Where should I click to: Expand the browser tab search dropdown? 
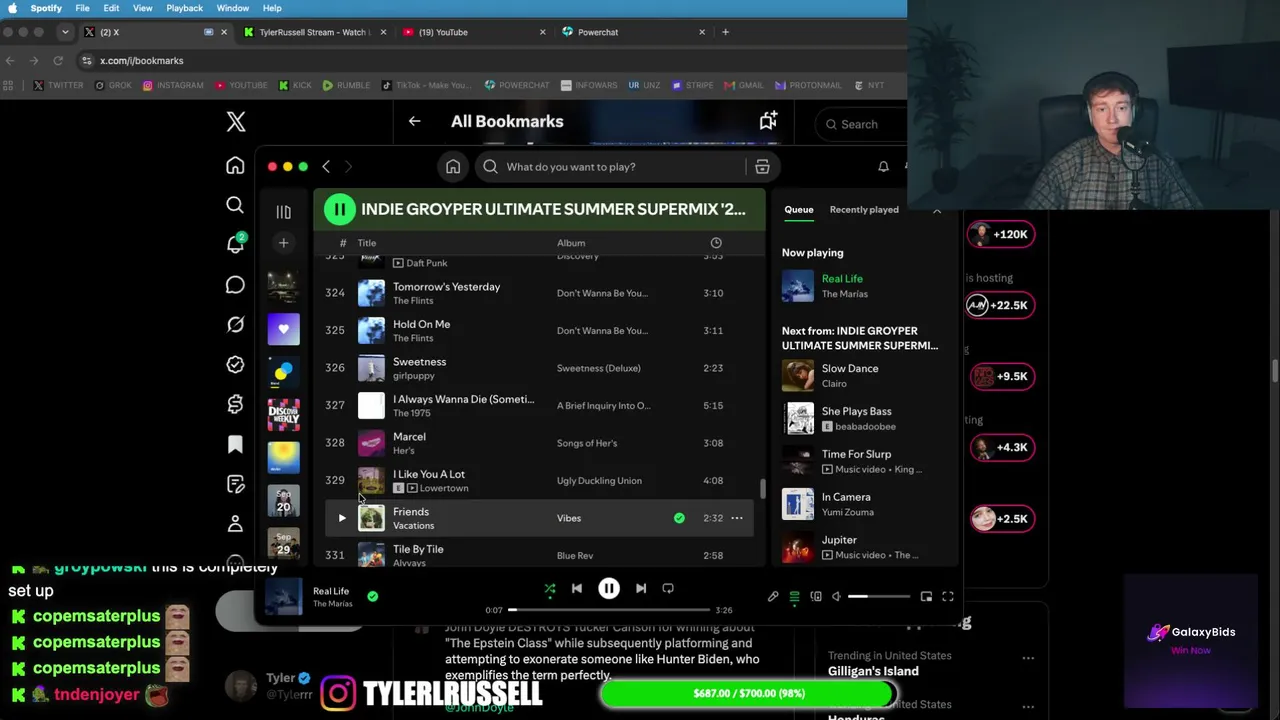(65, 32)
